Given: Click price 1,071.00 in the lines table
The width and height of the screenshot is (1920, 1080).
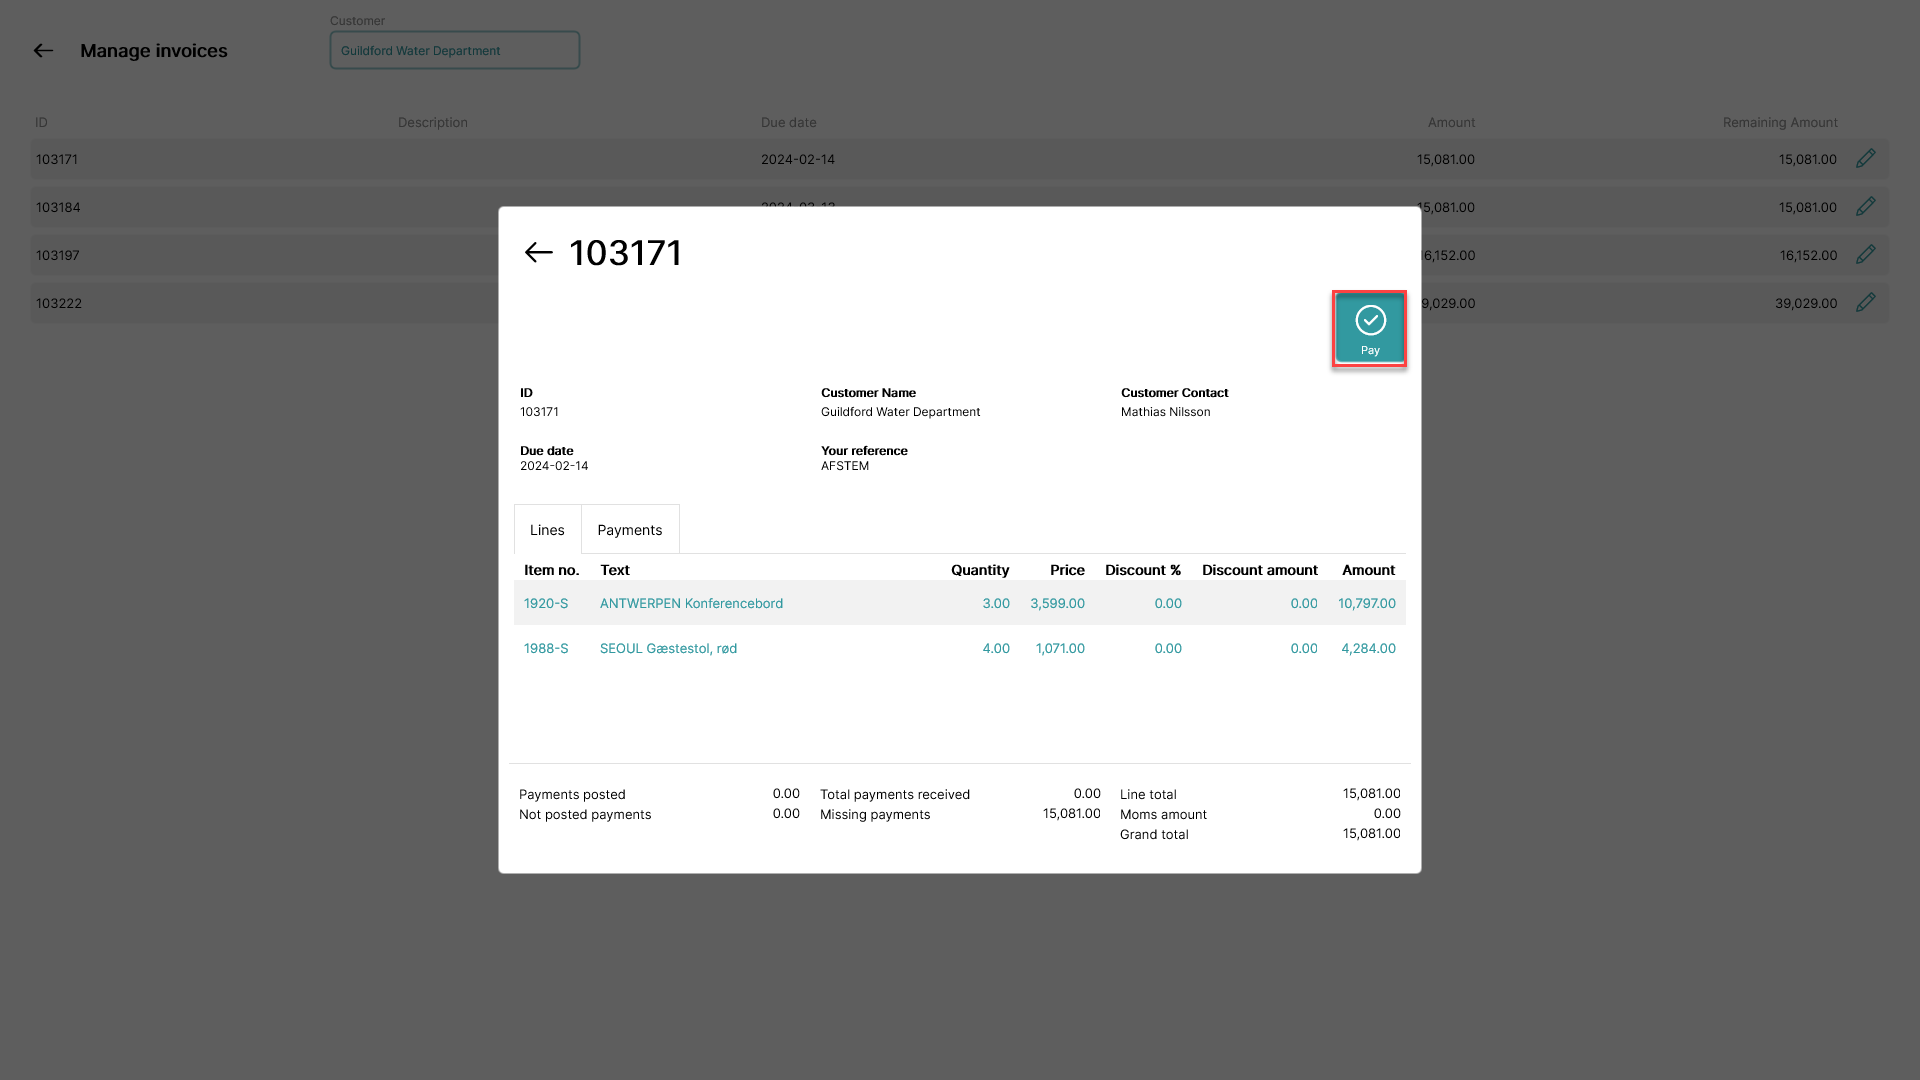Looking at the screenshot, I should [x=1060, y=648].
